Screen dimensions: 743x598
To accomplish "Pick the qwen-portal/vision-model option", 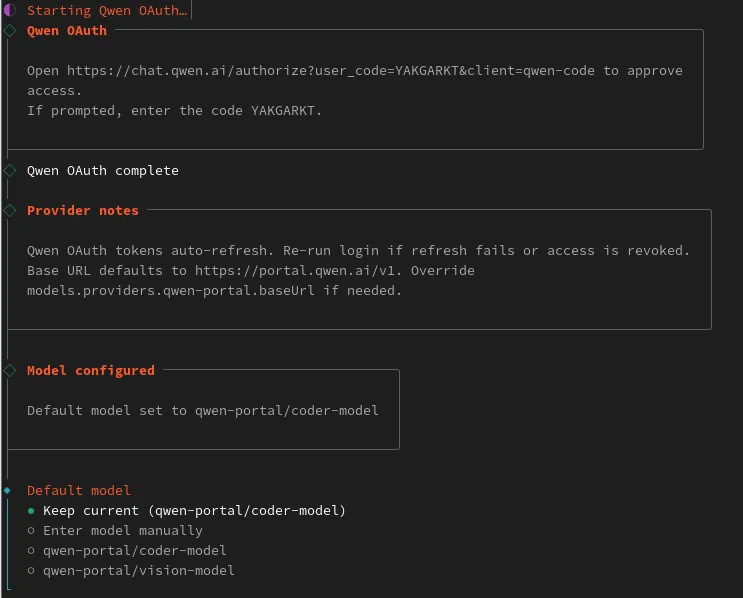I will 138,571.
